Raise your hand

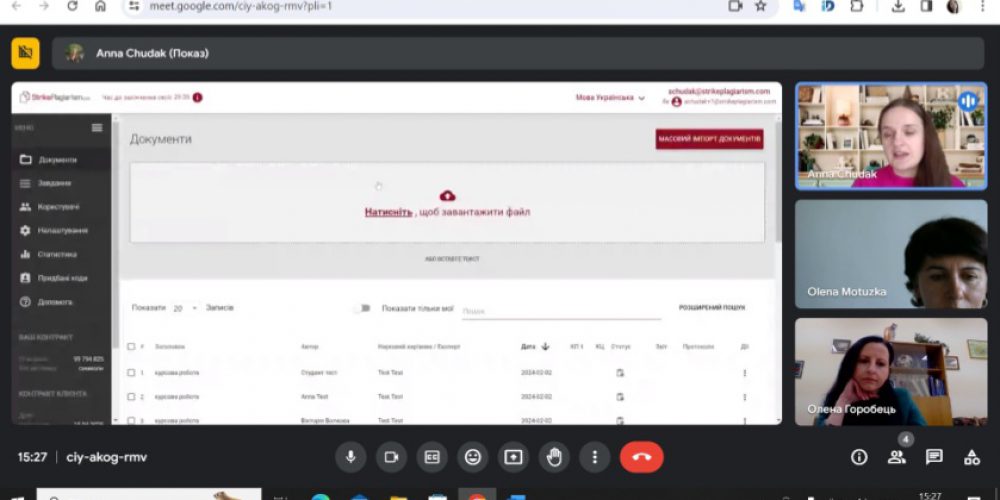click(x=554, y=457)
